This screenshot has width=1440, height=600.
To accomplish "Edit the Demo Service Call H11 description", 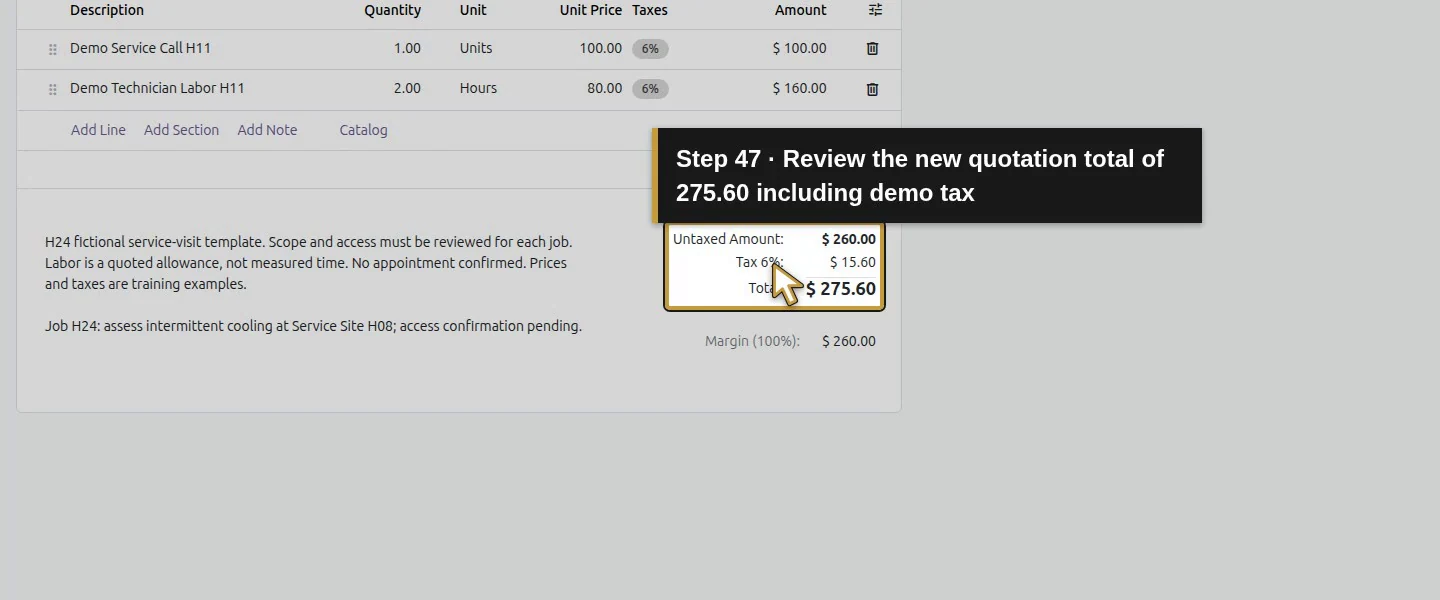I will point(140,48).
